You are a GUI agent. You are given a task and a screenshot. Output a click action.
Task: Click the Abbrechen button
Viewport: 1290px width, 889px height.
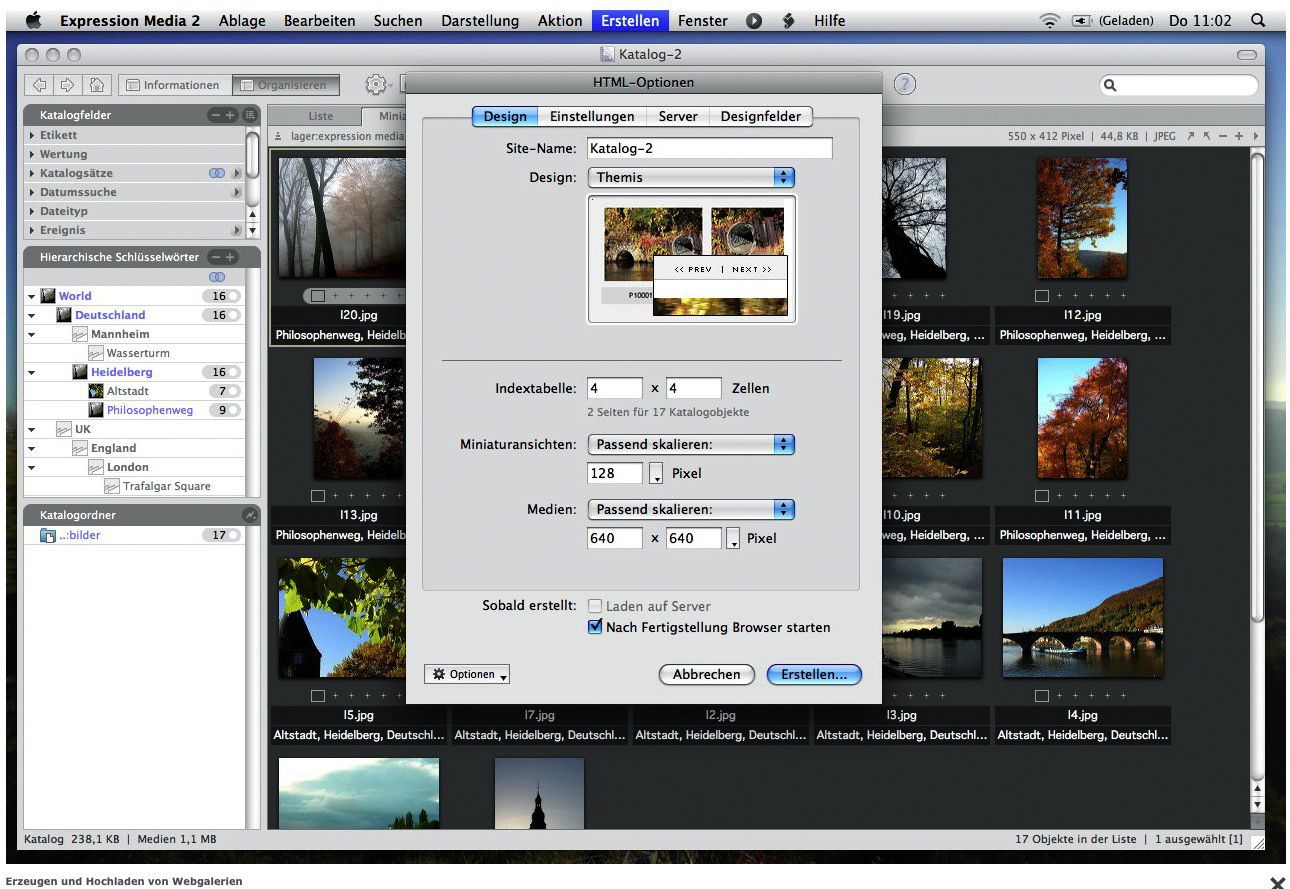tap(706, 675)
